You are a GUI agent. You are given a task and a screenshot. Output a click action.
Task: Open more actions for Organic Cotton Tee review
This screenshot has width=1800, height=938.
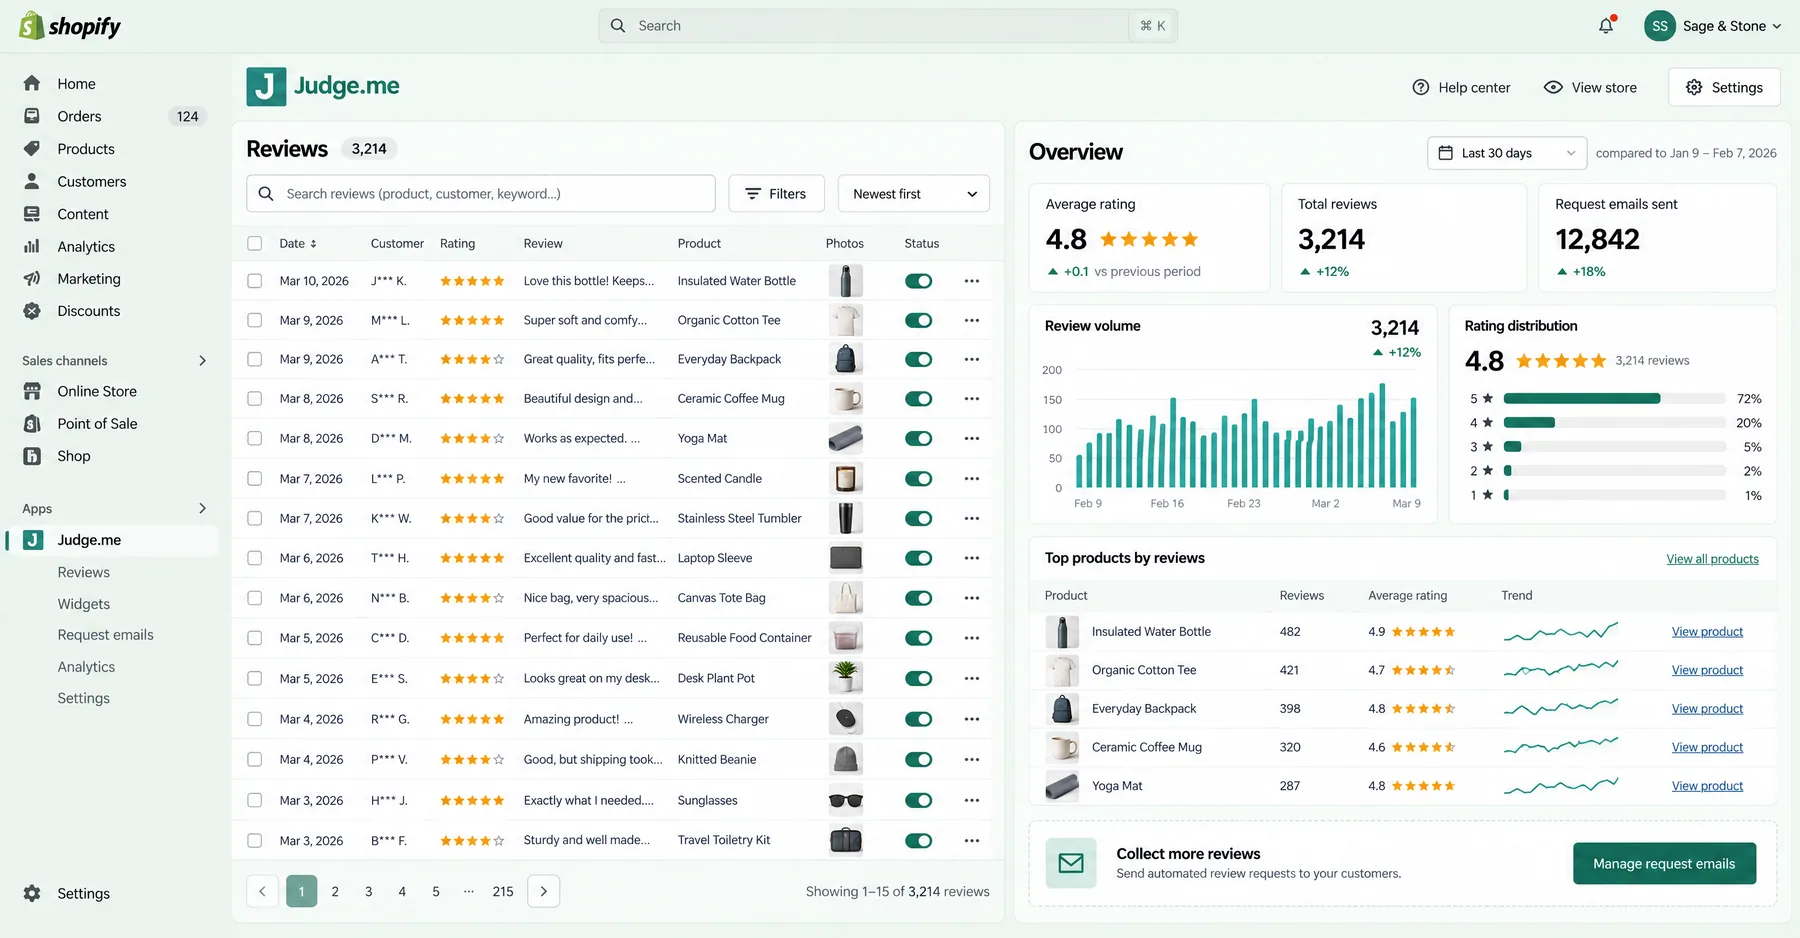point(972,320)
